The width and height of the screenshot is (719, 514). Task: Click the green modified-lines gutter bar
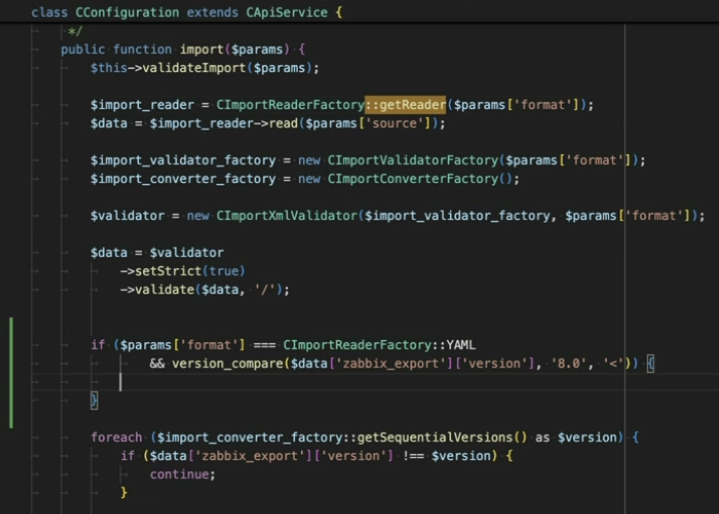pos(11,372)
